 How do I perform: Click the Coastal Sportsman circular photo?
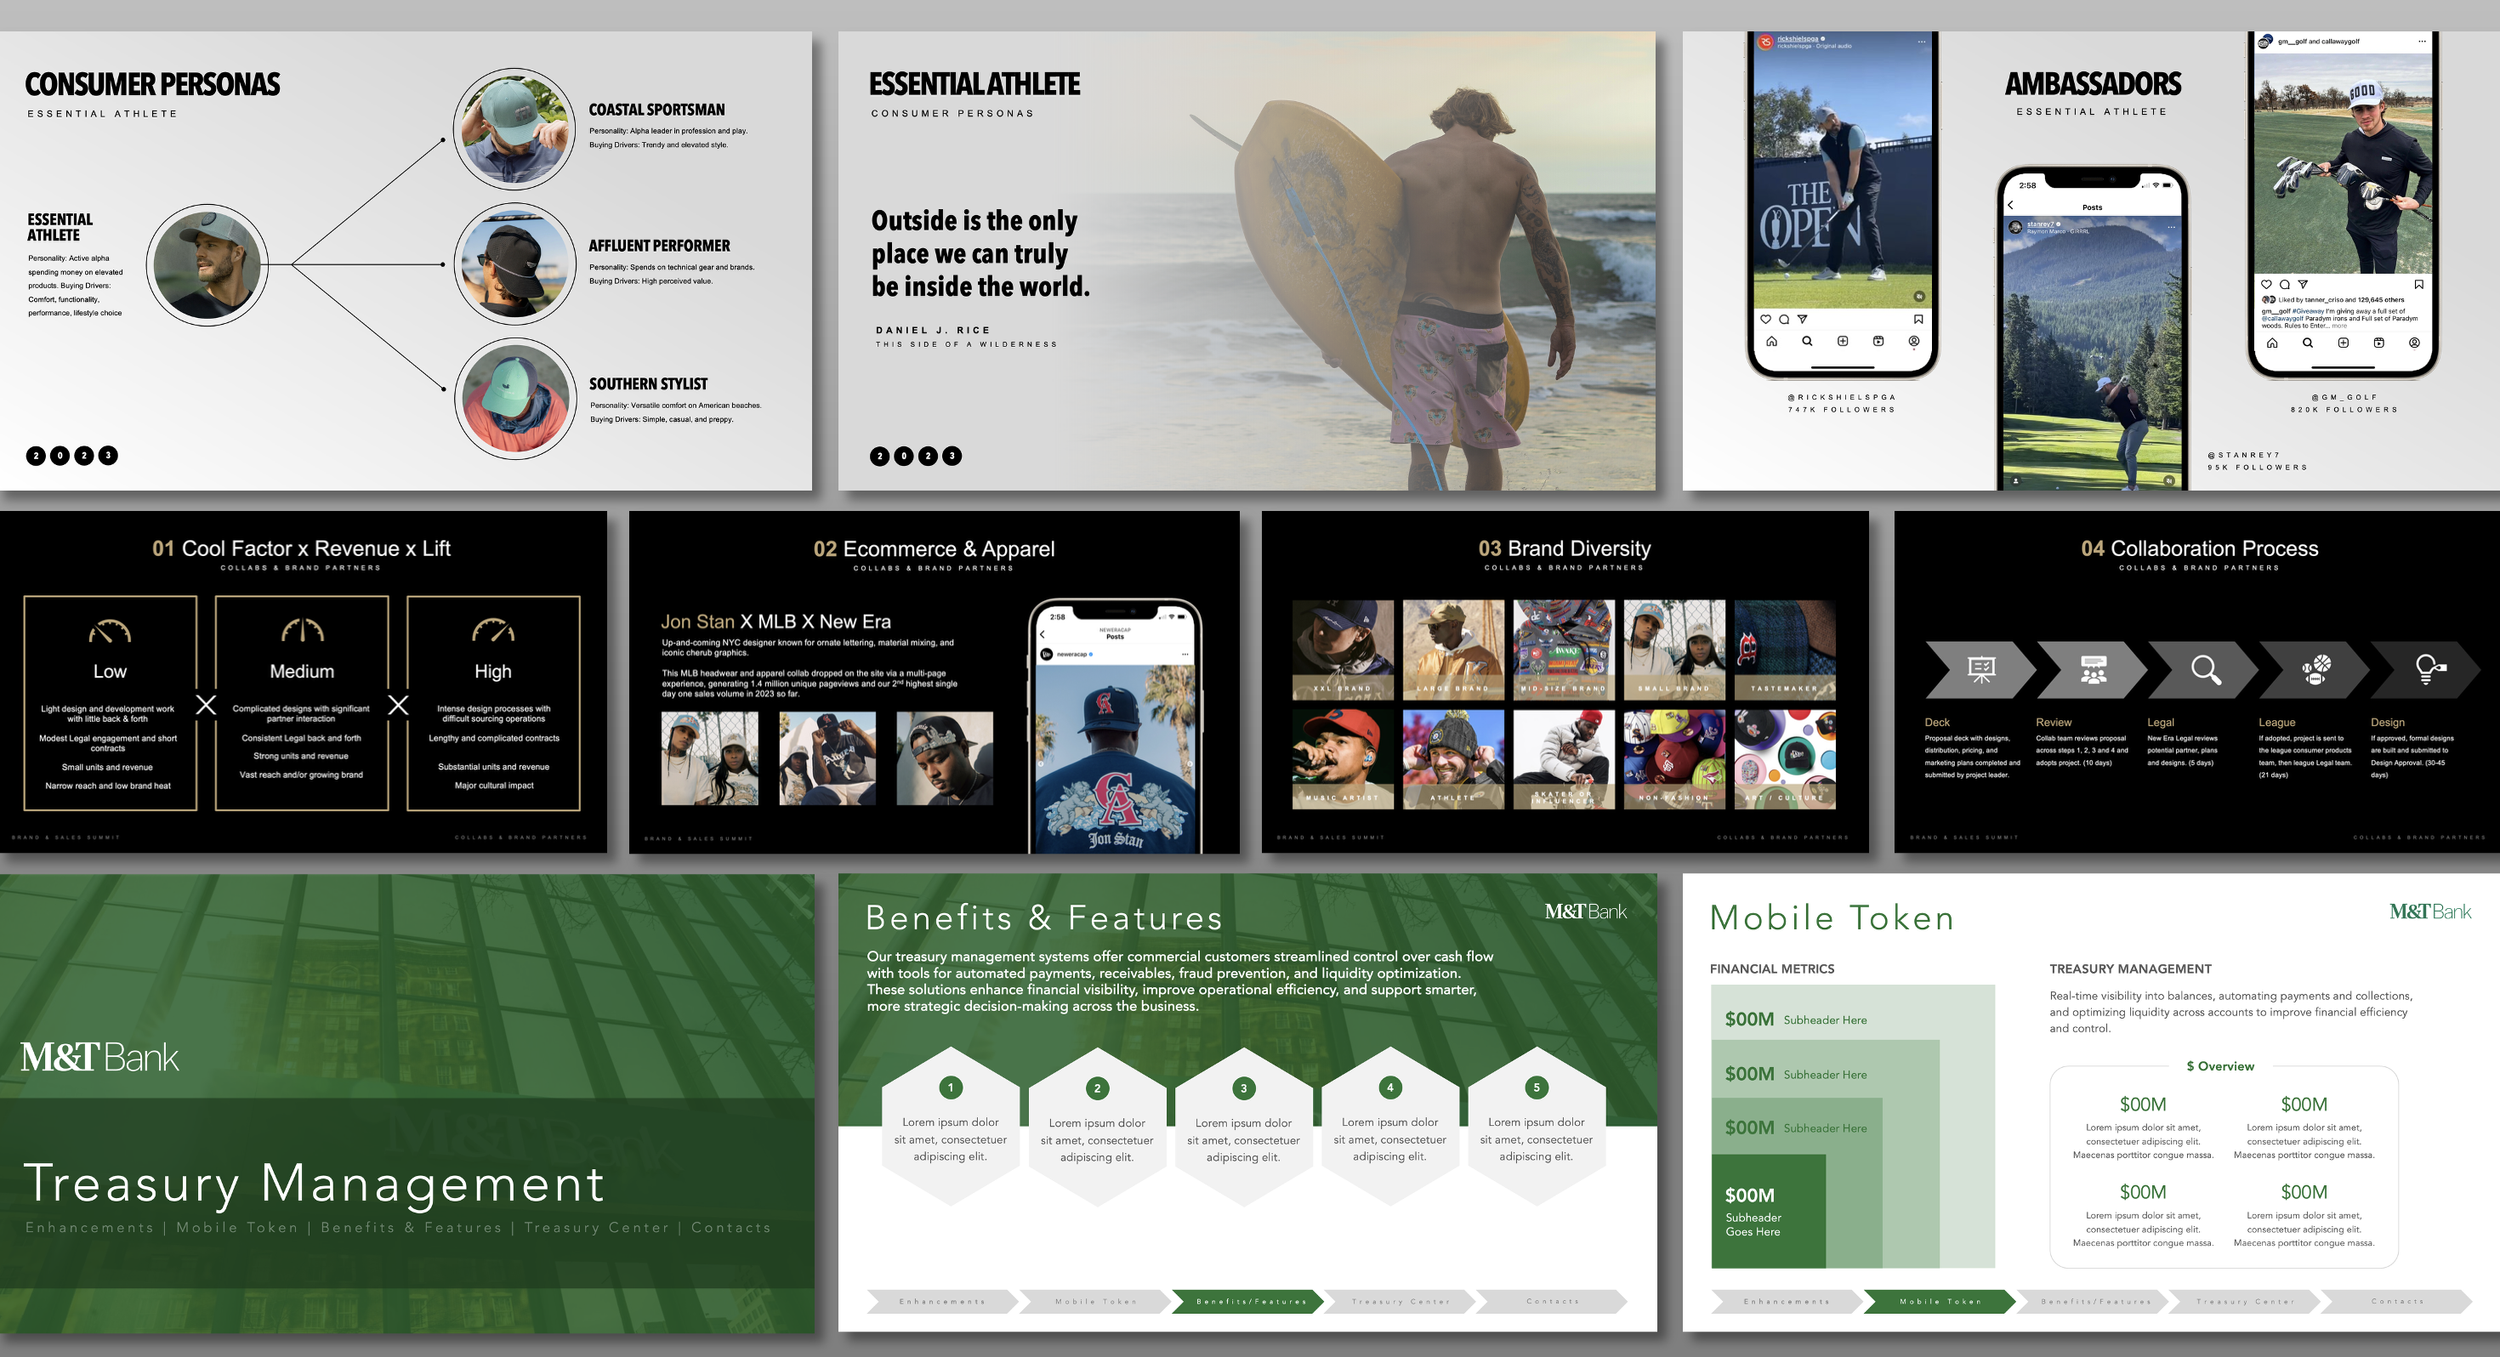(x=514, y=129)
